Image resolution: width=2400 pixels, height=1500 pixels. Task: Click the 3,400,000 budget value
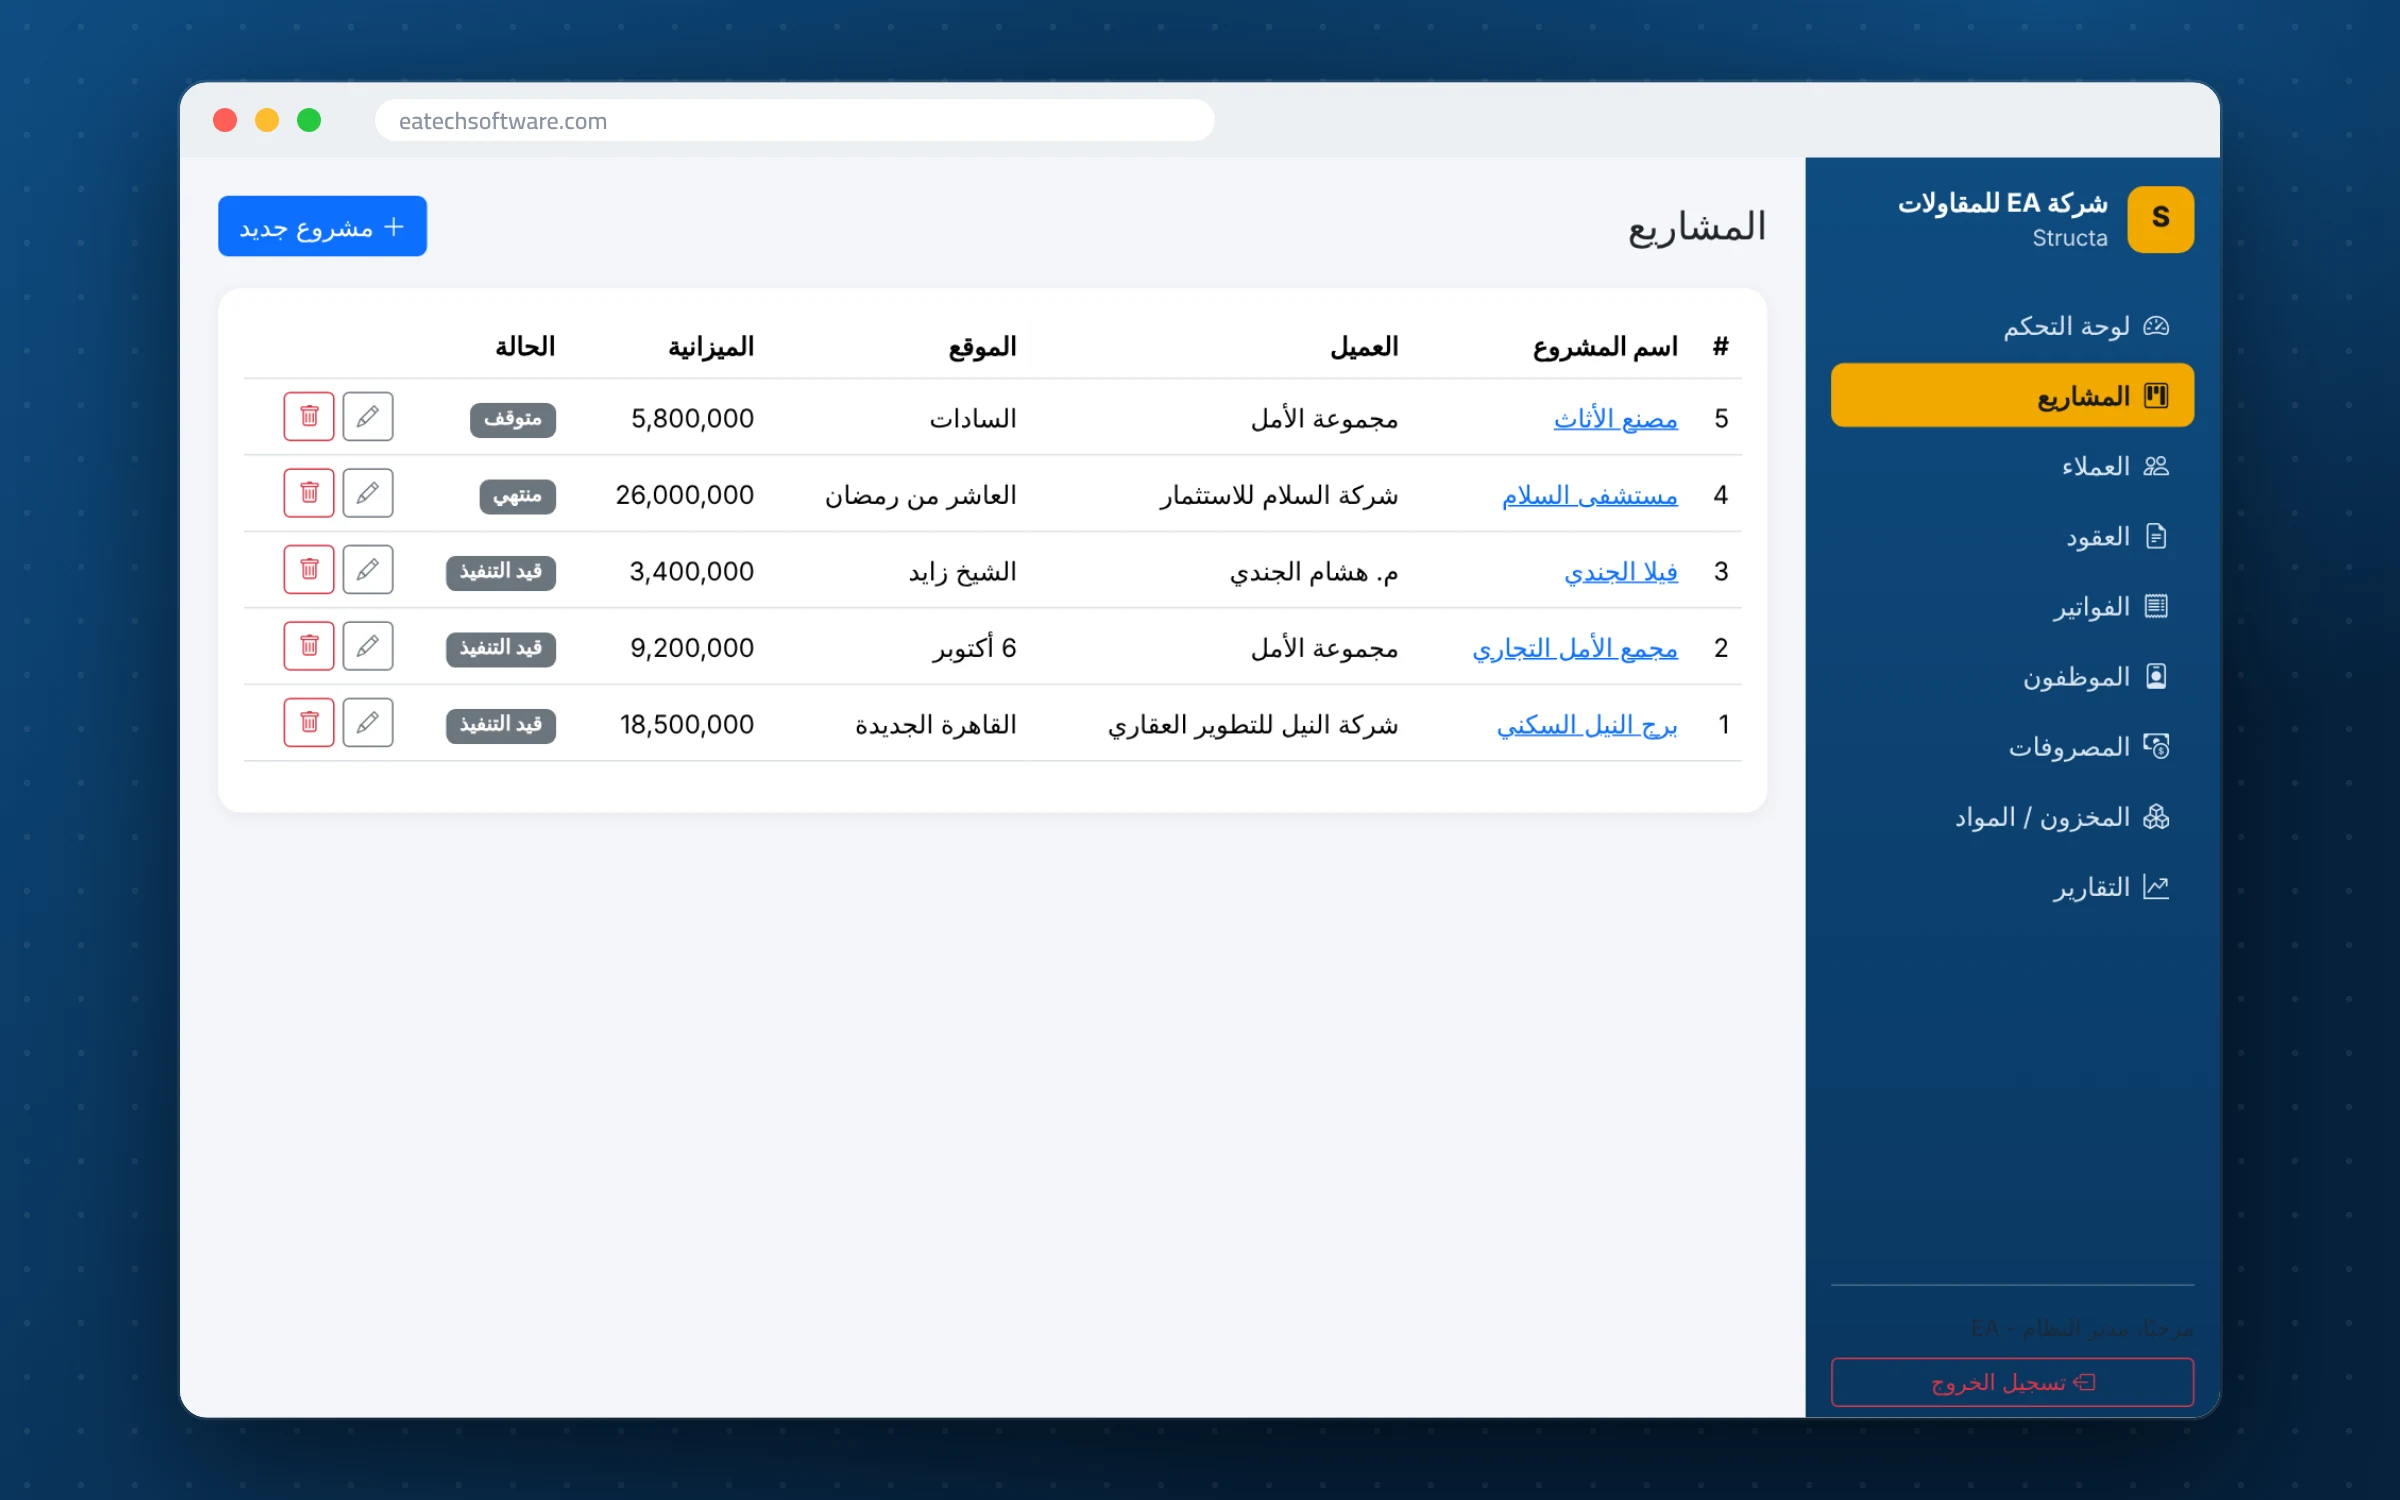click(692, 572)
